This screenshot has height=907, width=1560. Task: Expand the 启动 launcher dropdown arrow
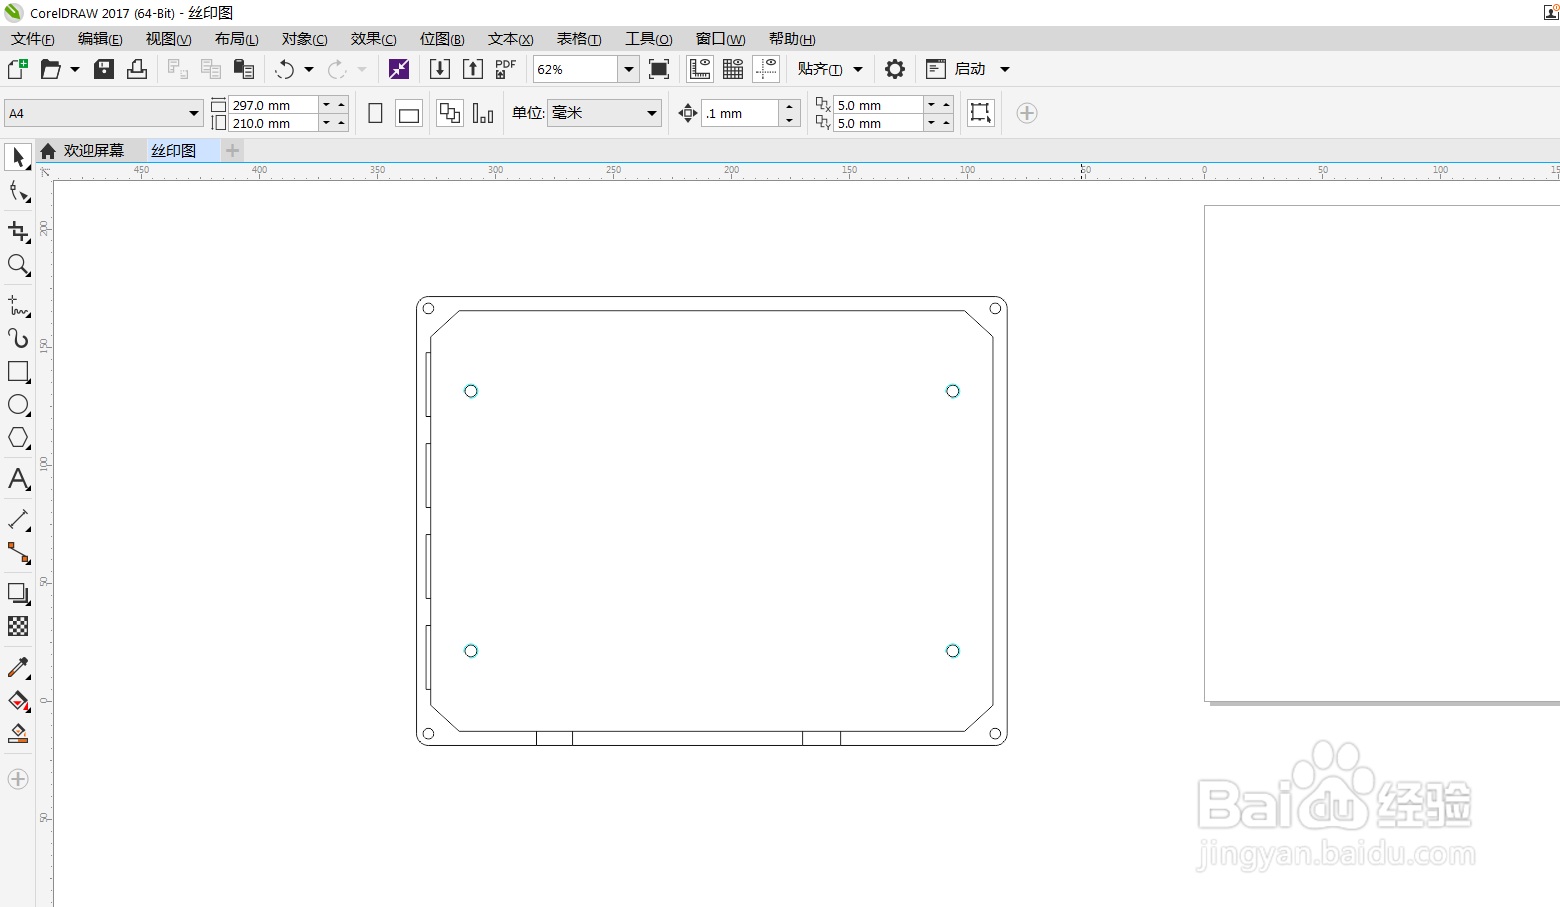[x=1005, y=69]
